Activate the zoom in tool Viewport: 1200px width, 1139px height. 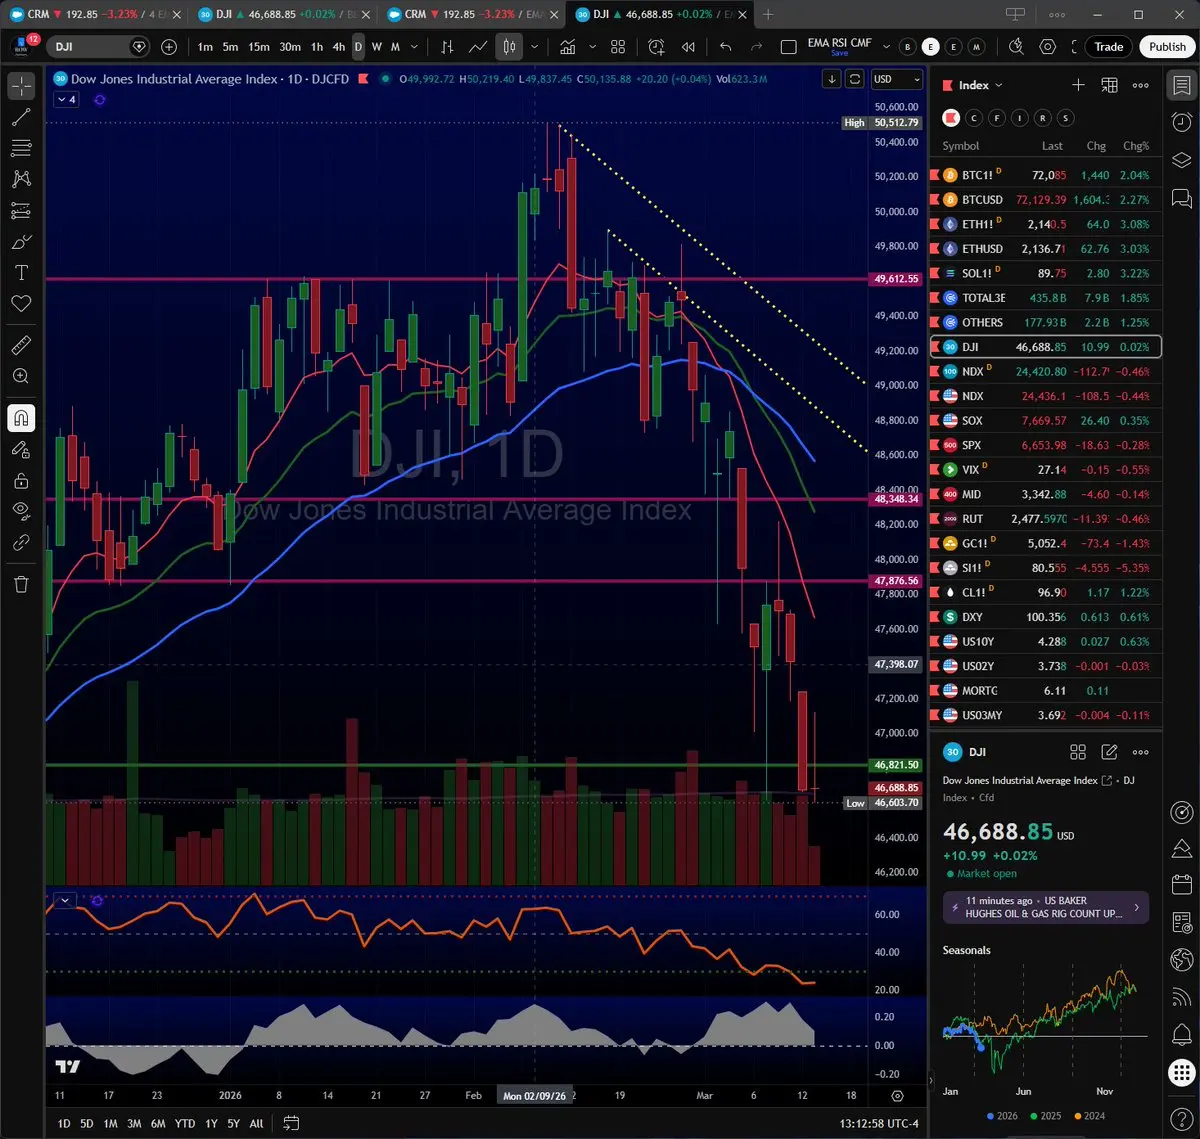click(21, 376)
